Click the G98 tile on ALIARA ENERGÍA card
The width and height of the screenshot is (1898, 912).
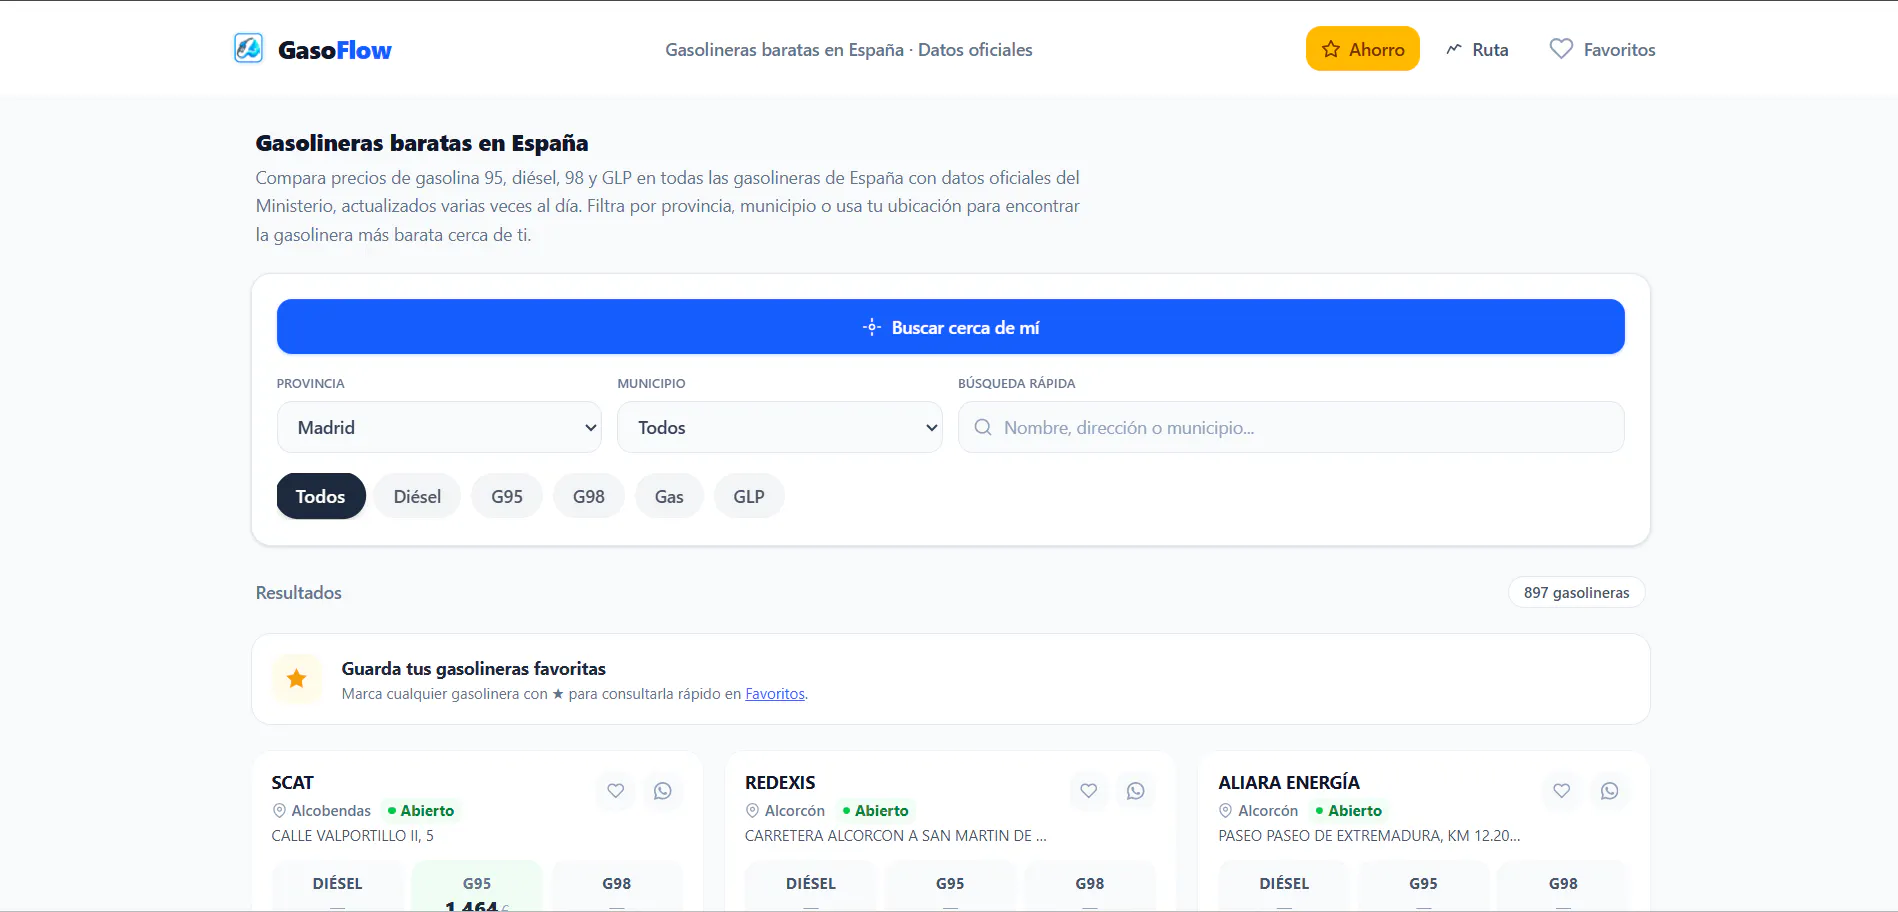tap(1563, 886)
